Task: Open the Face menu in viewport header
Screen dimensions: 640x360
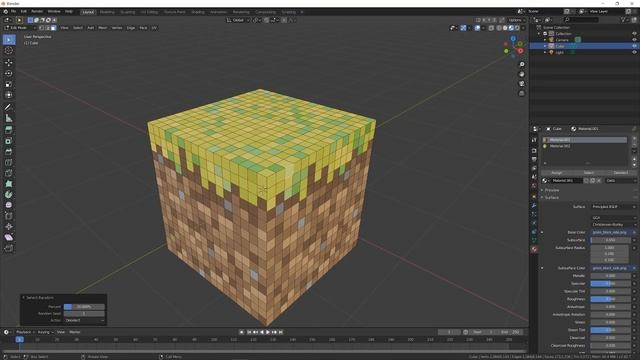Action: (143, 28)
